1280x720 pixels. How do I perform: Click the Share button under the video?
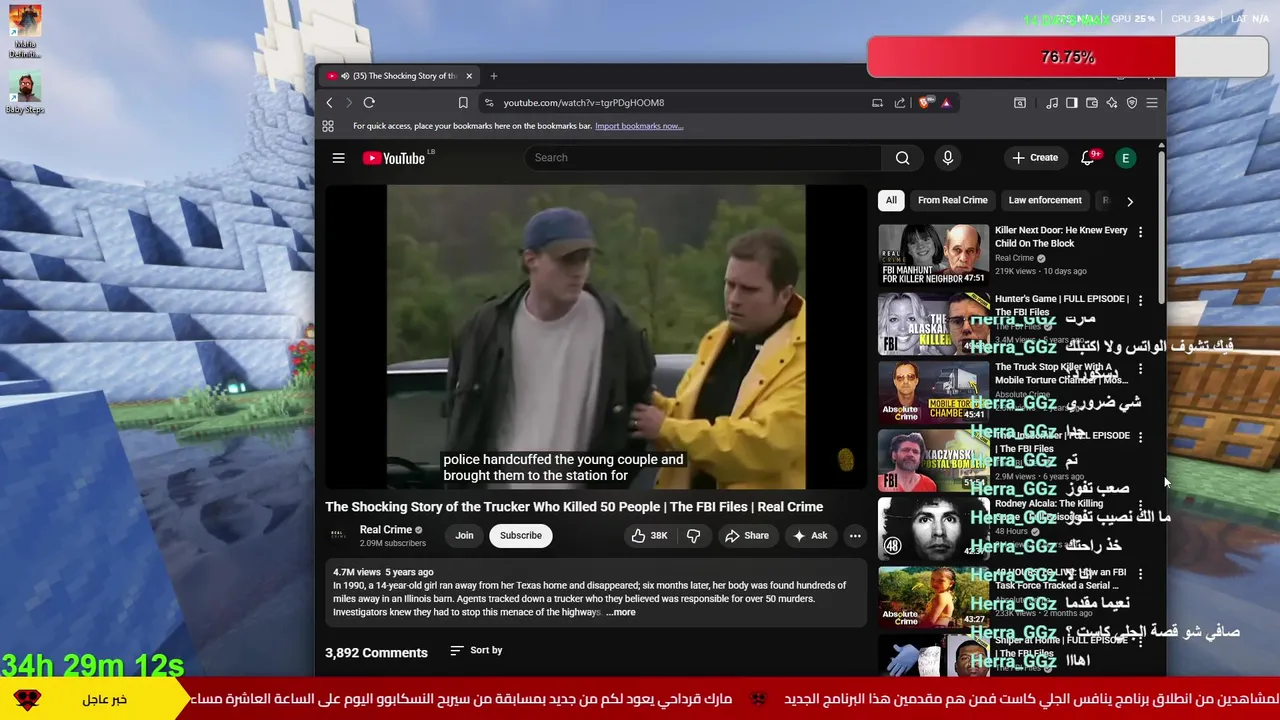[748, 536]
